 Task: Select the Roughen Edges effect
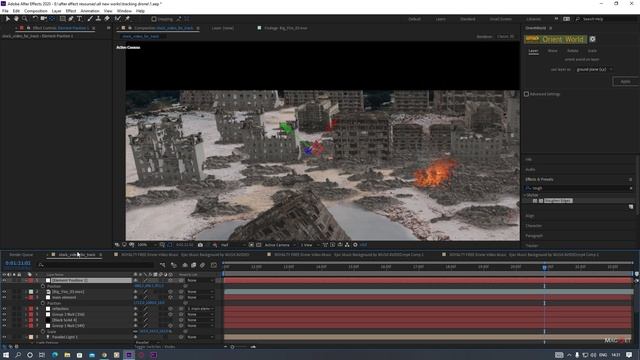558,201
